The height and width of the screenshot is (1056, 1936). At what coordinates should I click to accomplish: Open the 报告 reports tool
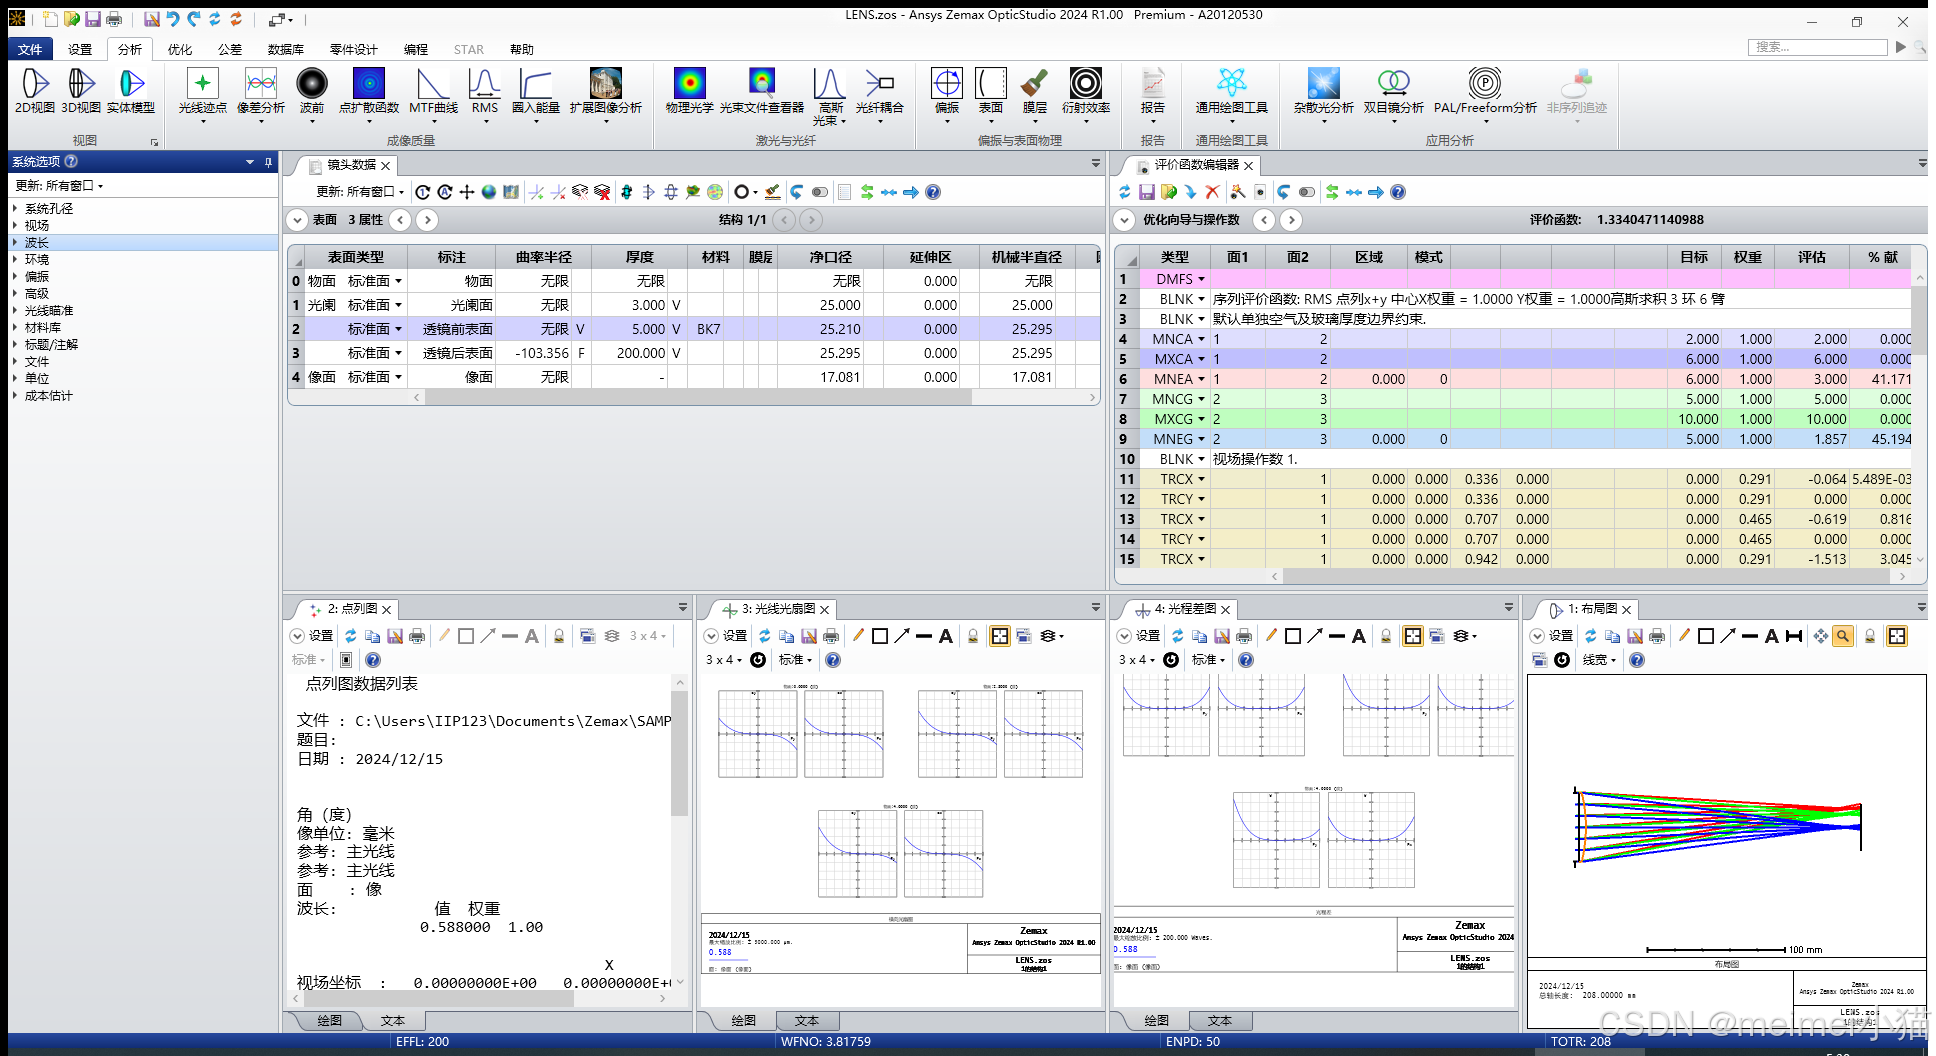point(1153,95)
